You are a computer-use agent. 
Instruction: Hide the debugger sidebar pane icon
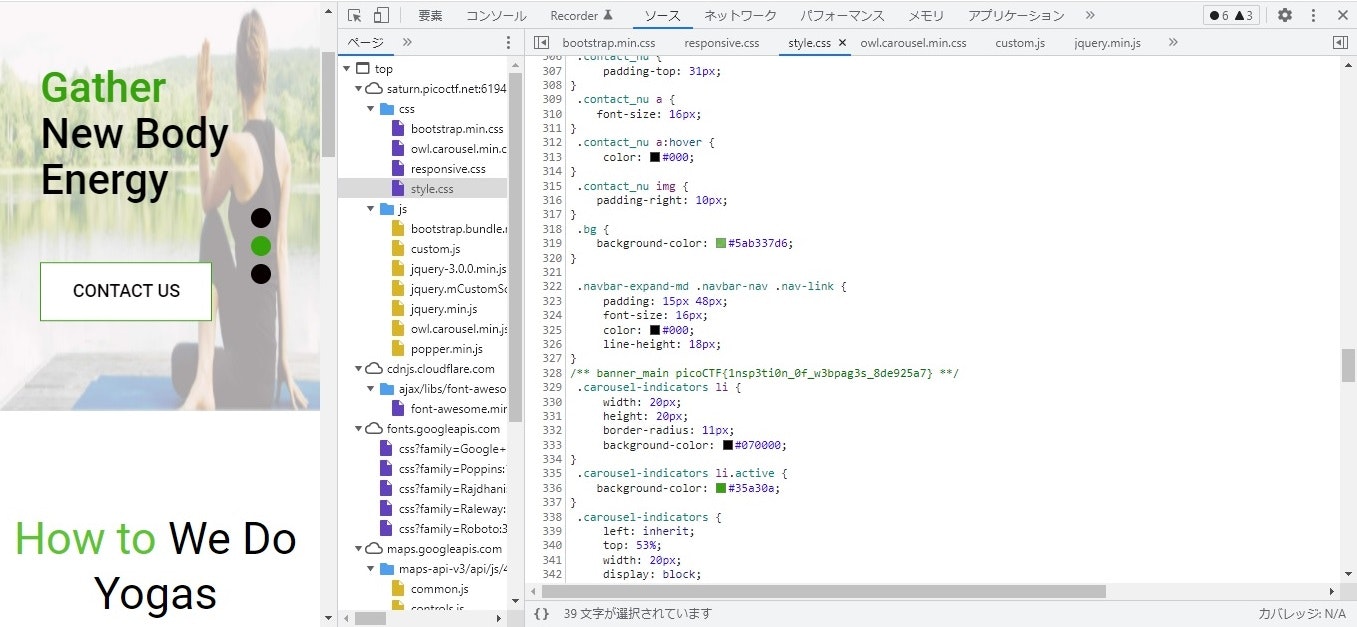coord(1340,43)
